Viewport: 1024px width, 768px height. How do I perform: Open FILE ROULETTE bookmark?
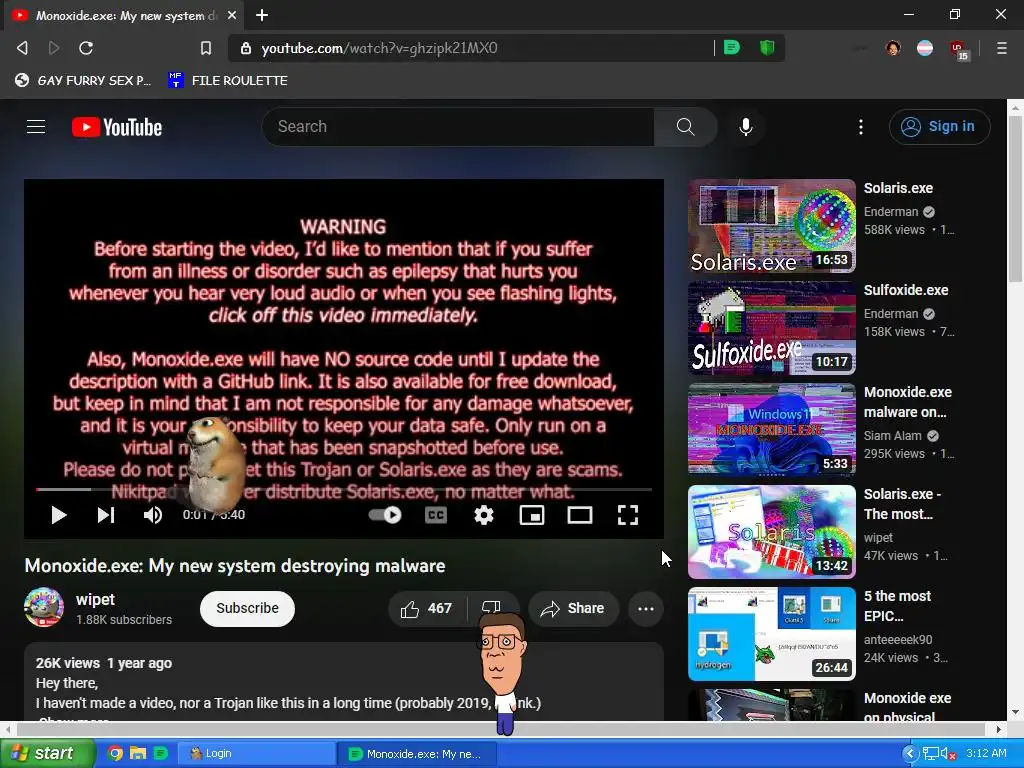(x=228, y=80)
